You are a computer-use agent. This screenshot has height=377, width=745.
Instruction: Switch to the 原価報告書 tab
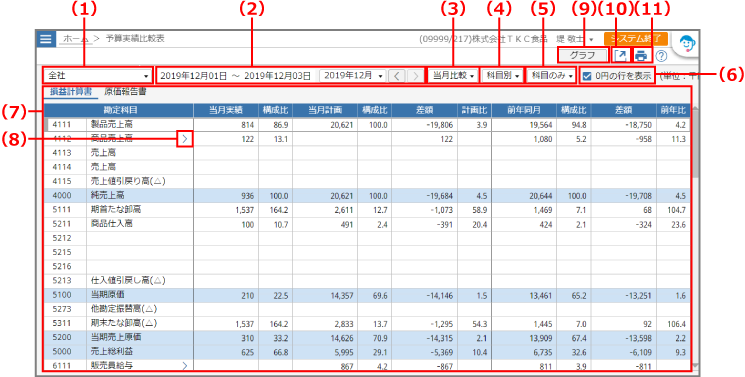[x=125, y=92]
